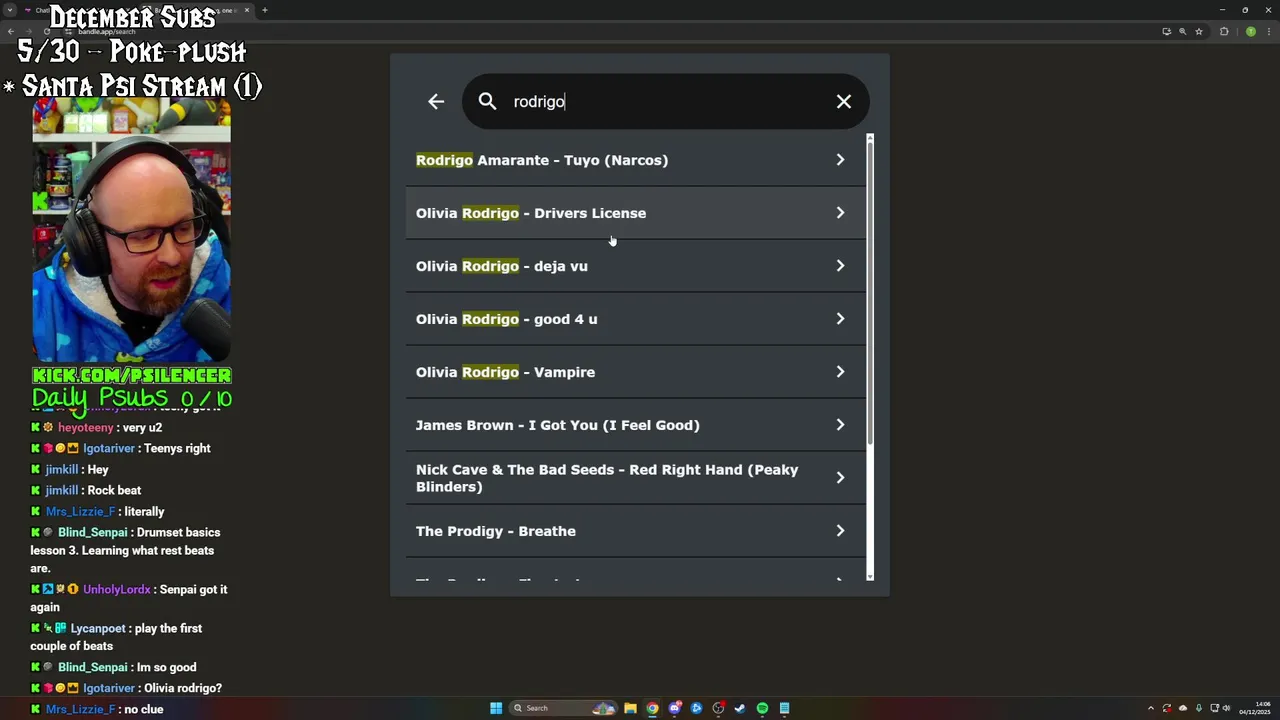This screenshot has width=1280, height=720.
Task: Click the chevron on the good 4 u row
Action: [x=840, y=319]
